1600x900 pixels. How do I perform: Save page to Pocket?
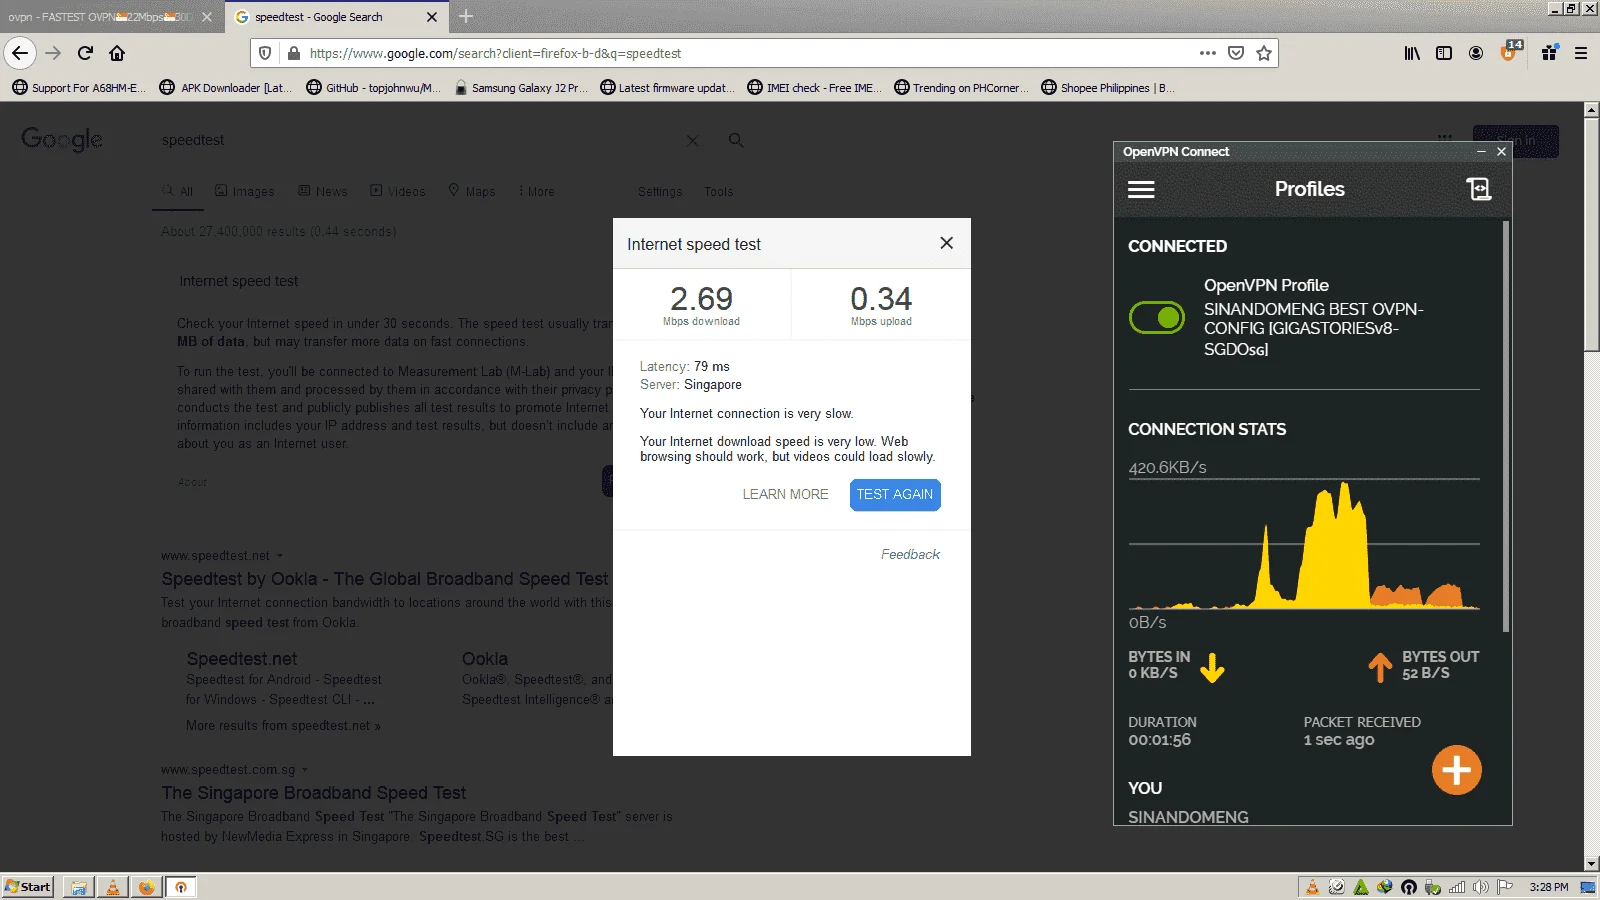point(1236,53)
